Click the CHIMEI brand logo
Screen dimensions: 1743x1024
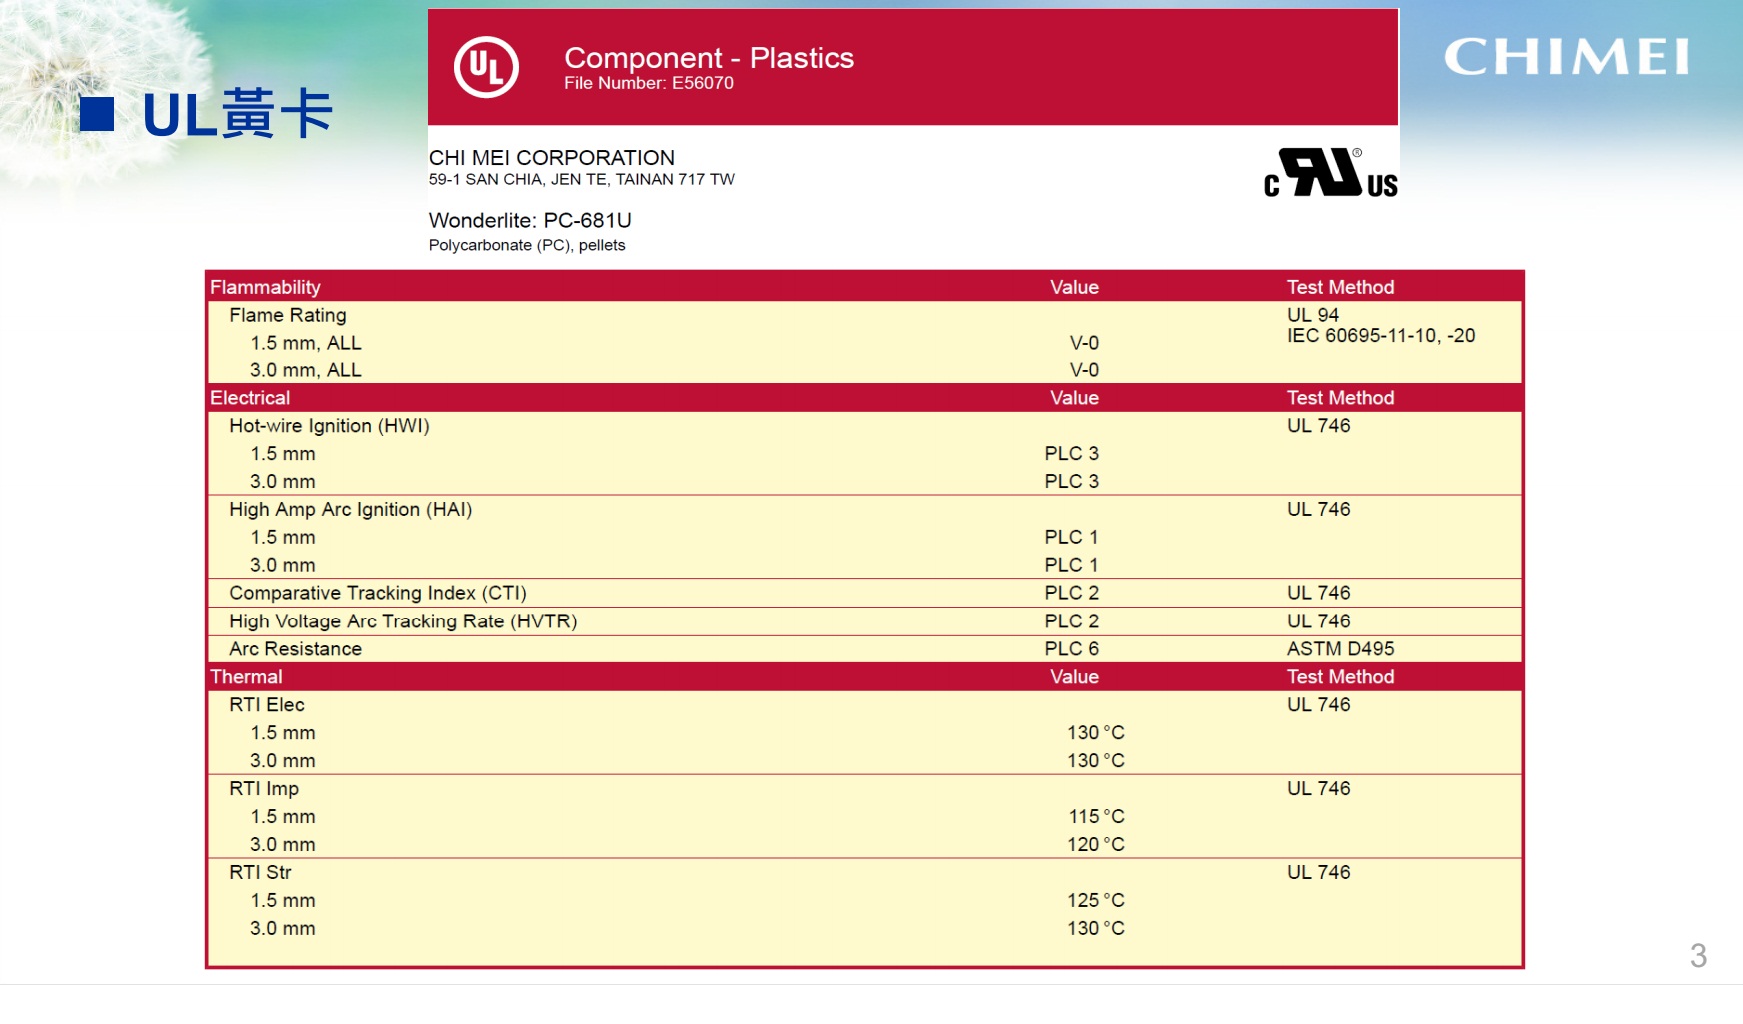pos(1567,56)
